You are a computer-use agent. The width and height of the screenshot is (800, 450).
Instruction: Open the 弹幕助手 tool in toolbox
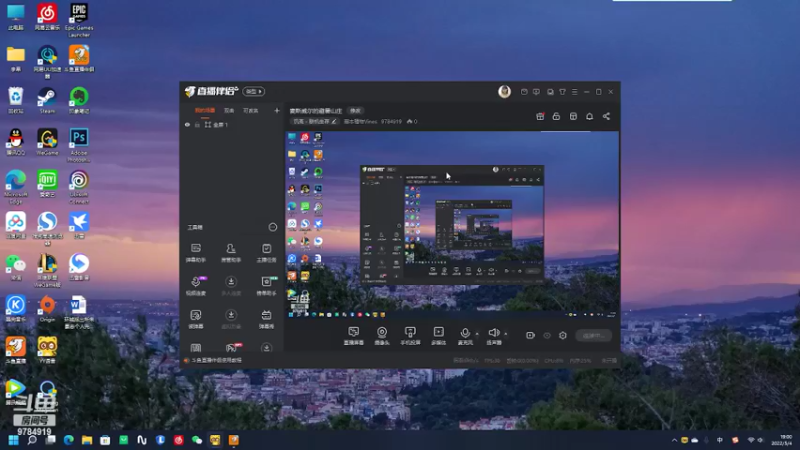195,253
